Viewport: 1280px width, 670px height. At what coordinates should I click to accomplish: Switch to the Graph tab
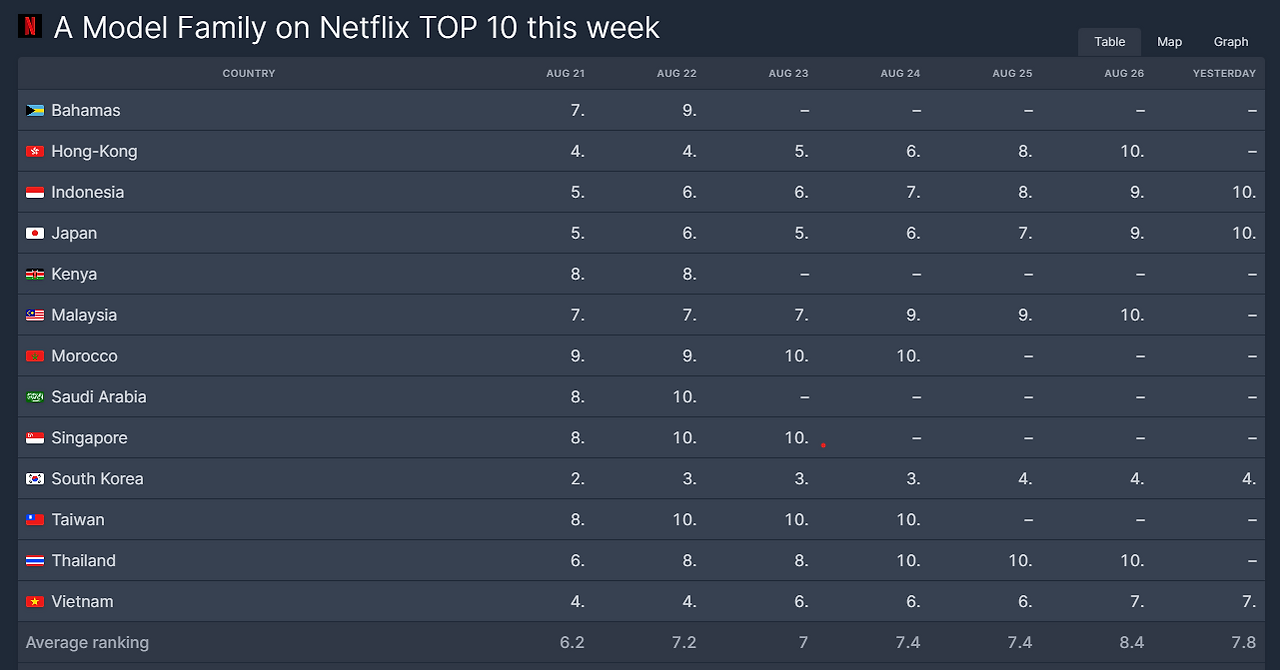[x=1231, y=42]
